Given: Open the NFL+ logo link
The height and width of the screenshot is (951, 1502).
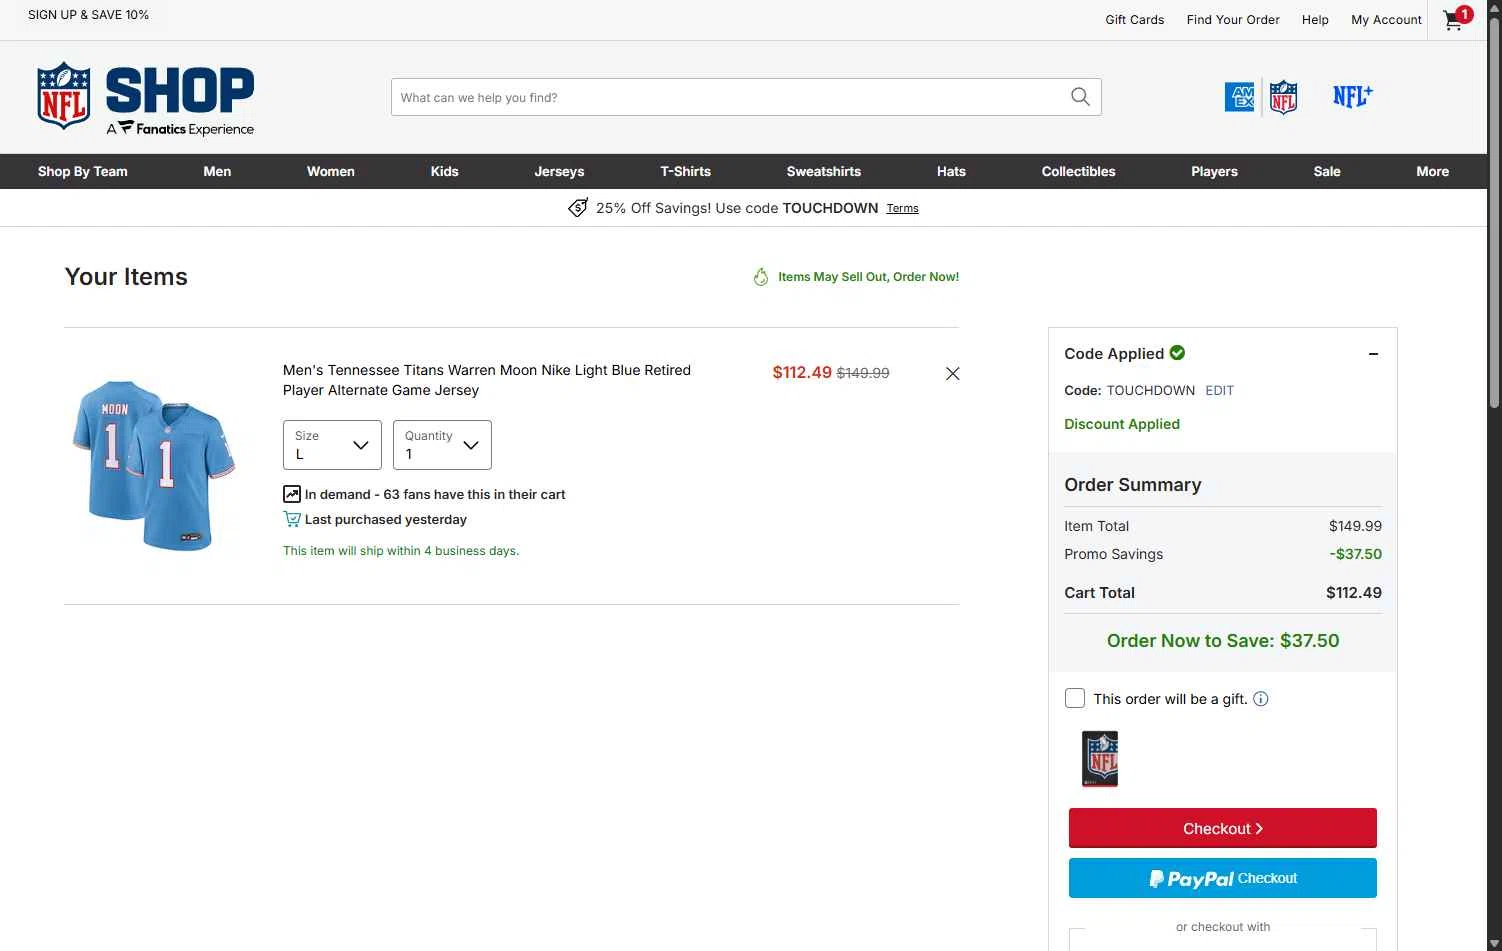Looking at the screenshot, I should click(x=1352, y=96).
